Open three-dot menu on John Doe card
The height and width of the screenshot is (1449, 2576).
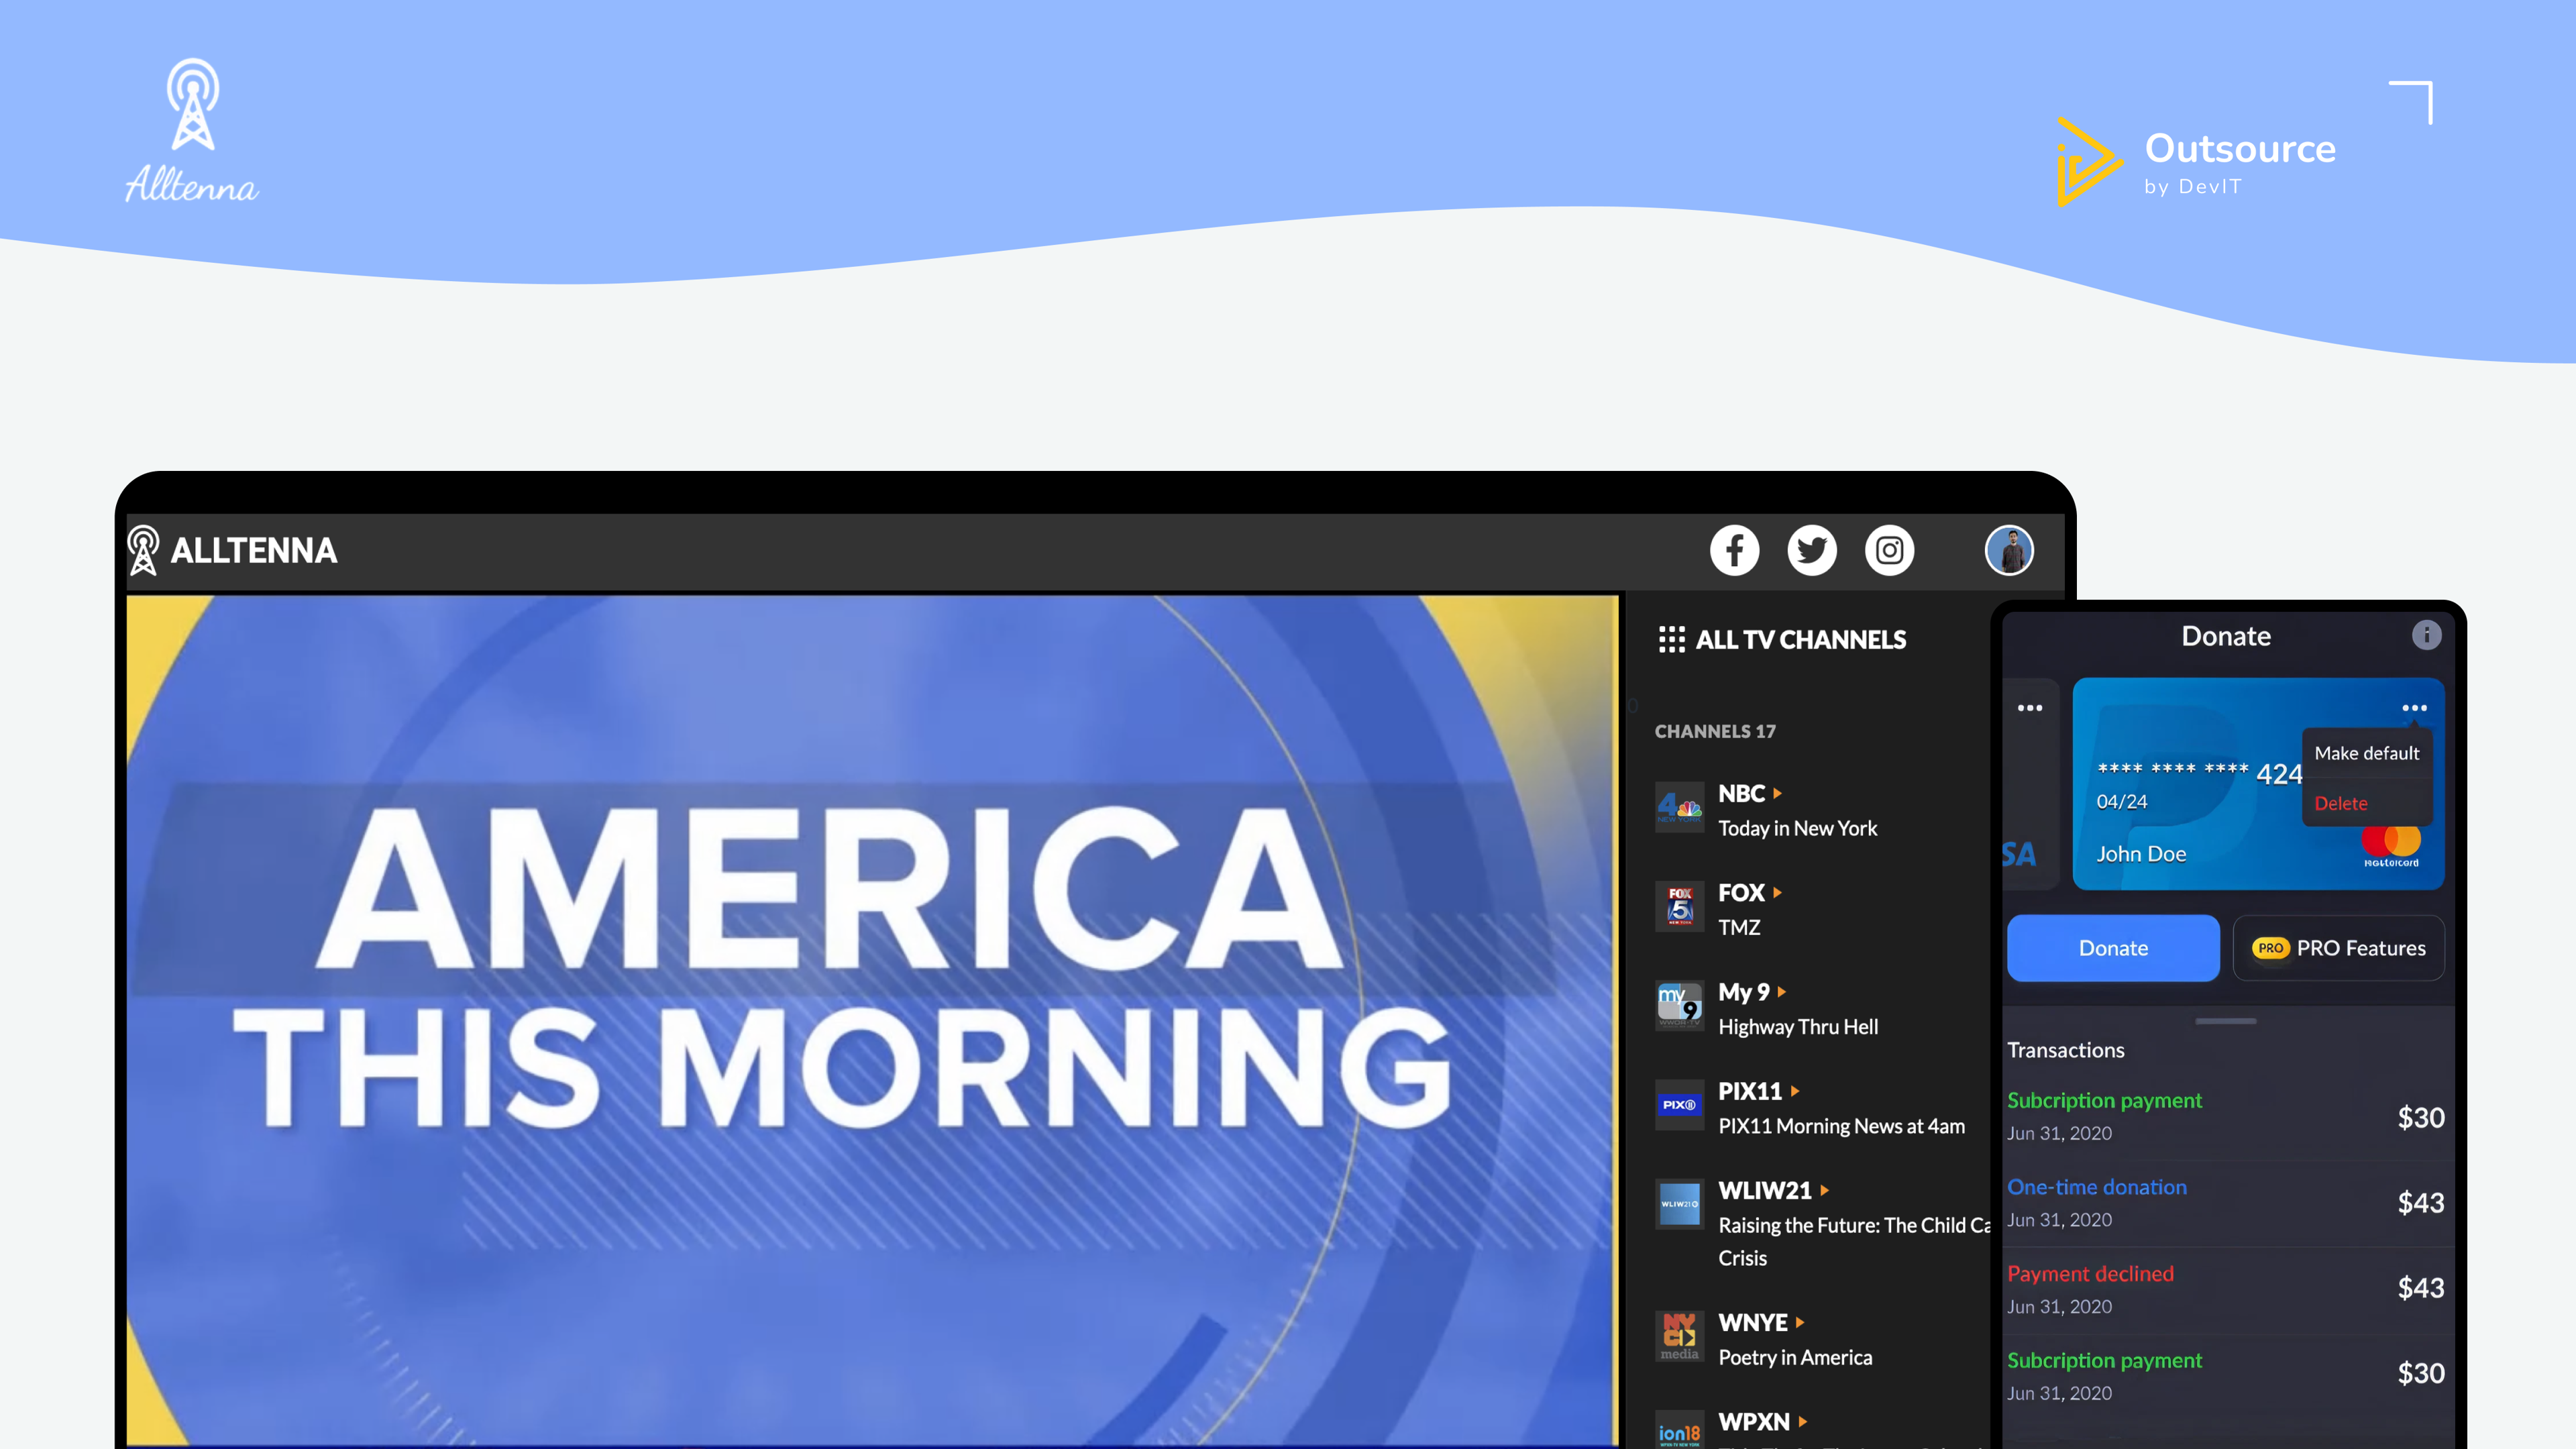tap(2414, 708)
